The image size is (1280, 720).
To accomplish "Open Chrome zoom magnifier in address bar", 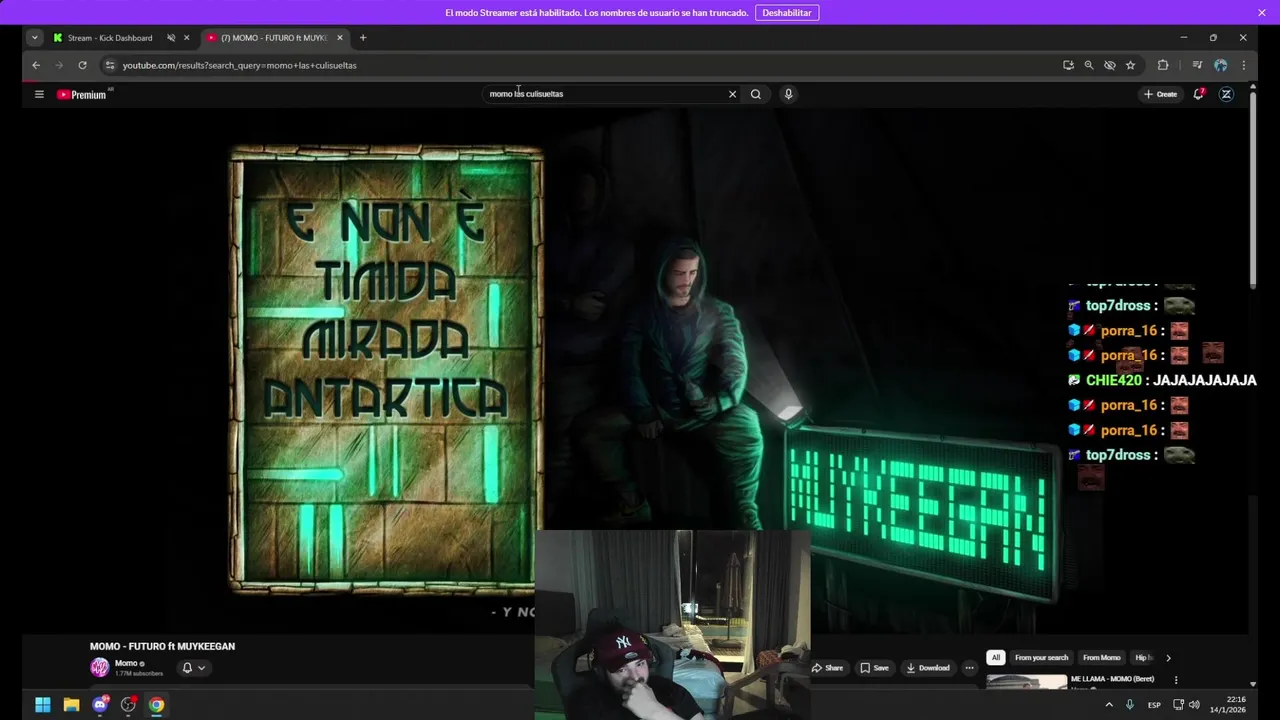I will point(1089,65).
